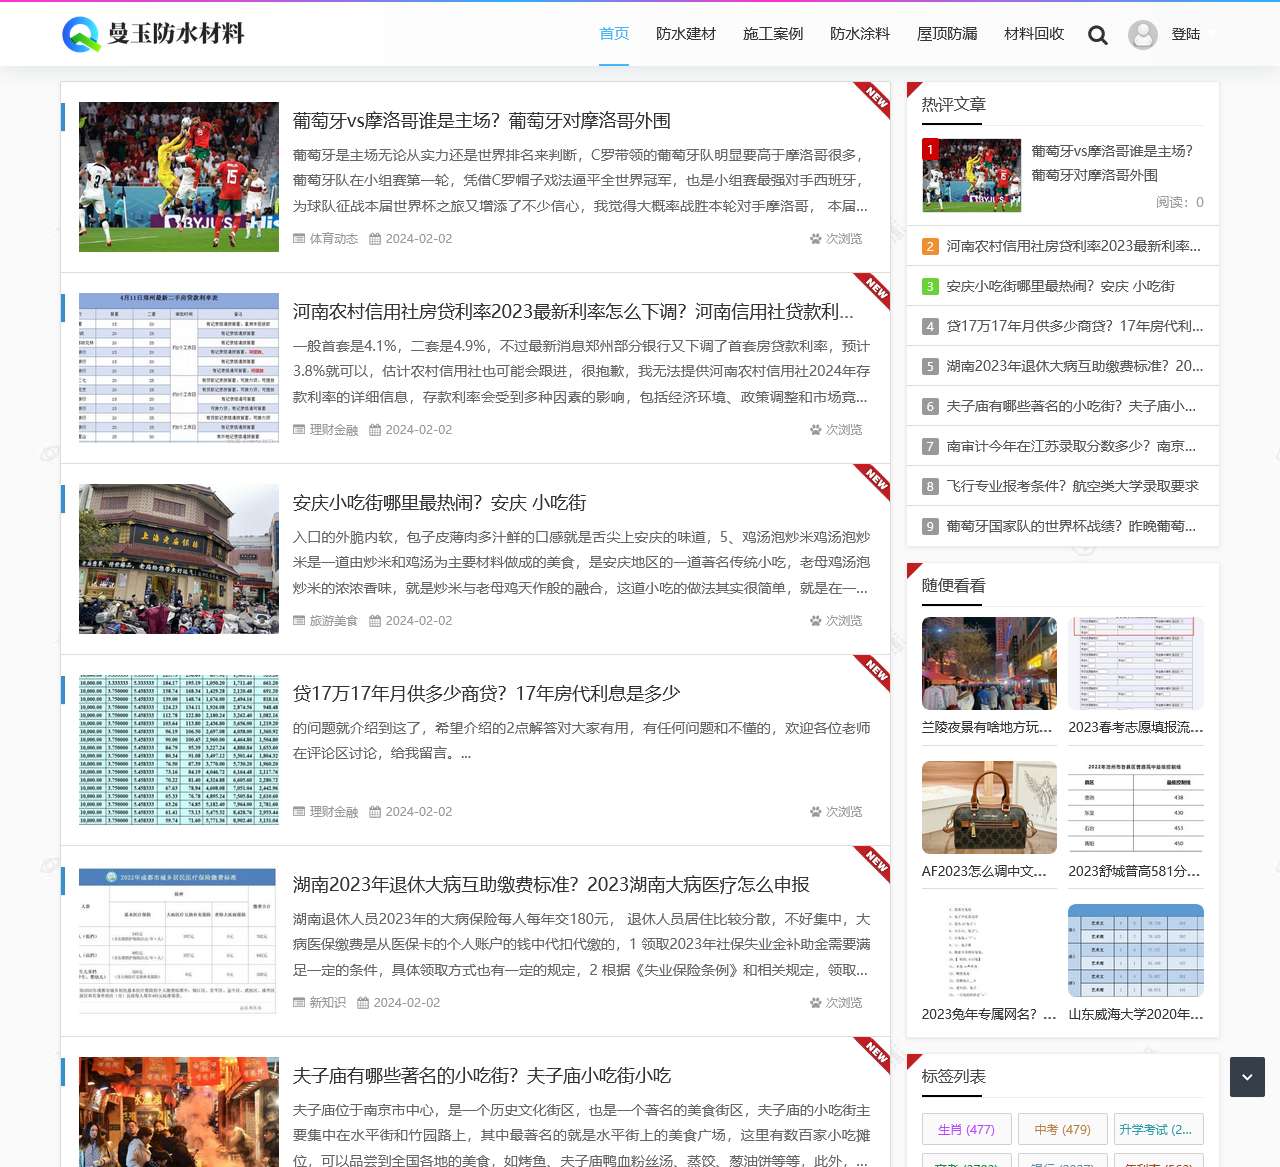Click the 曼玉防水材料 site logo
The image size is (1280, 1167).
(150, 33)
